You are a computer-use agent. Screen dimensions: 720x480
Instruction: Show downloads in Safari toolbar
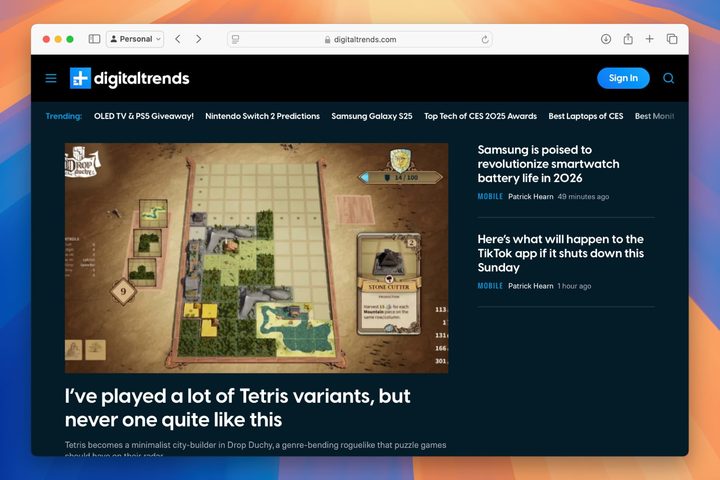pyautogui.click(x=606, y=39)
